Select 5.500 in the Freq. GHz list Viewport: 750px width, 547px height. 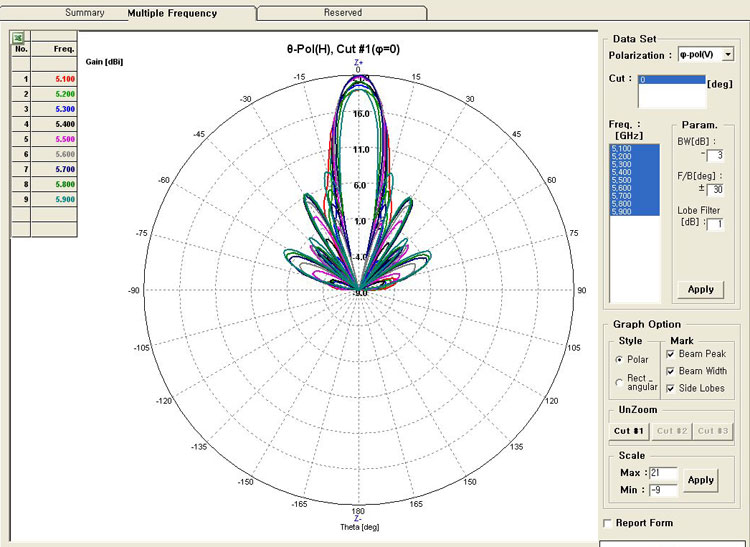634,180
